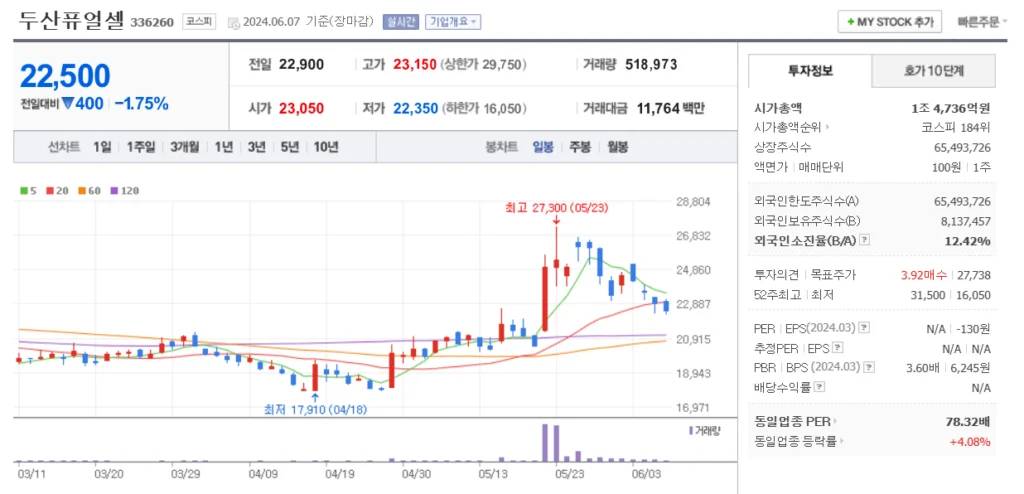Click 거래대금 value 11,764

tap(658, 108)
